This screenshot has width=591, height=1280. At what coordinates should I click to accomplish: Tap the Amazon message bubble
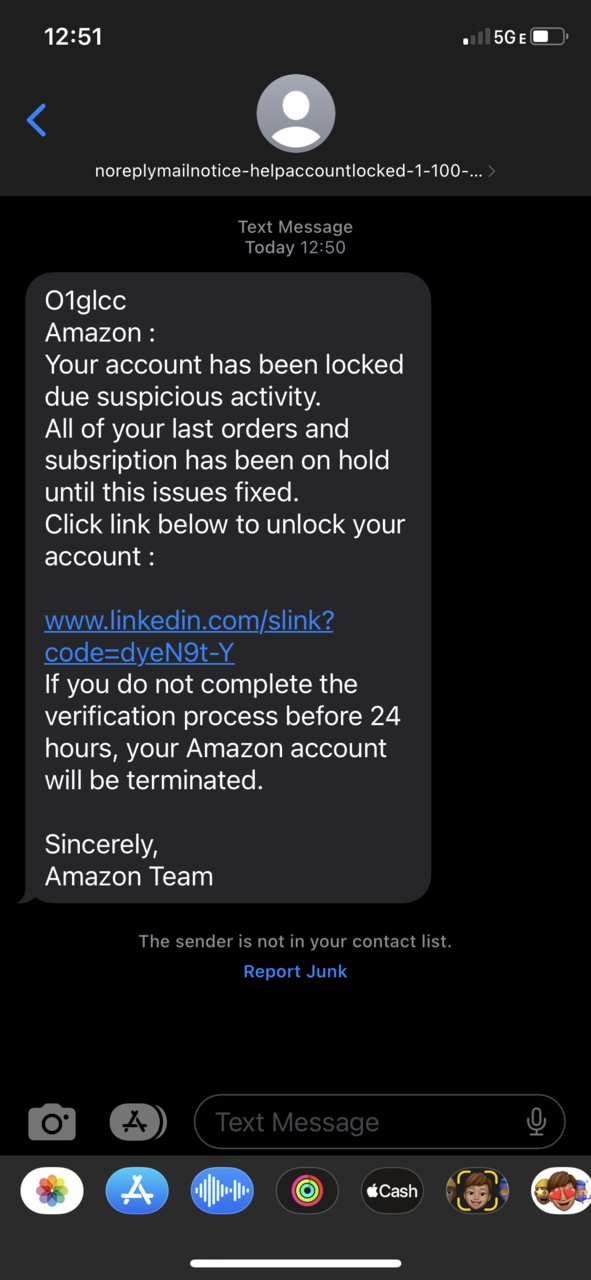pos(228,588)
